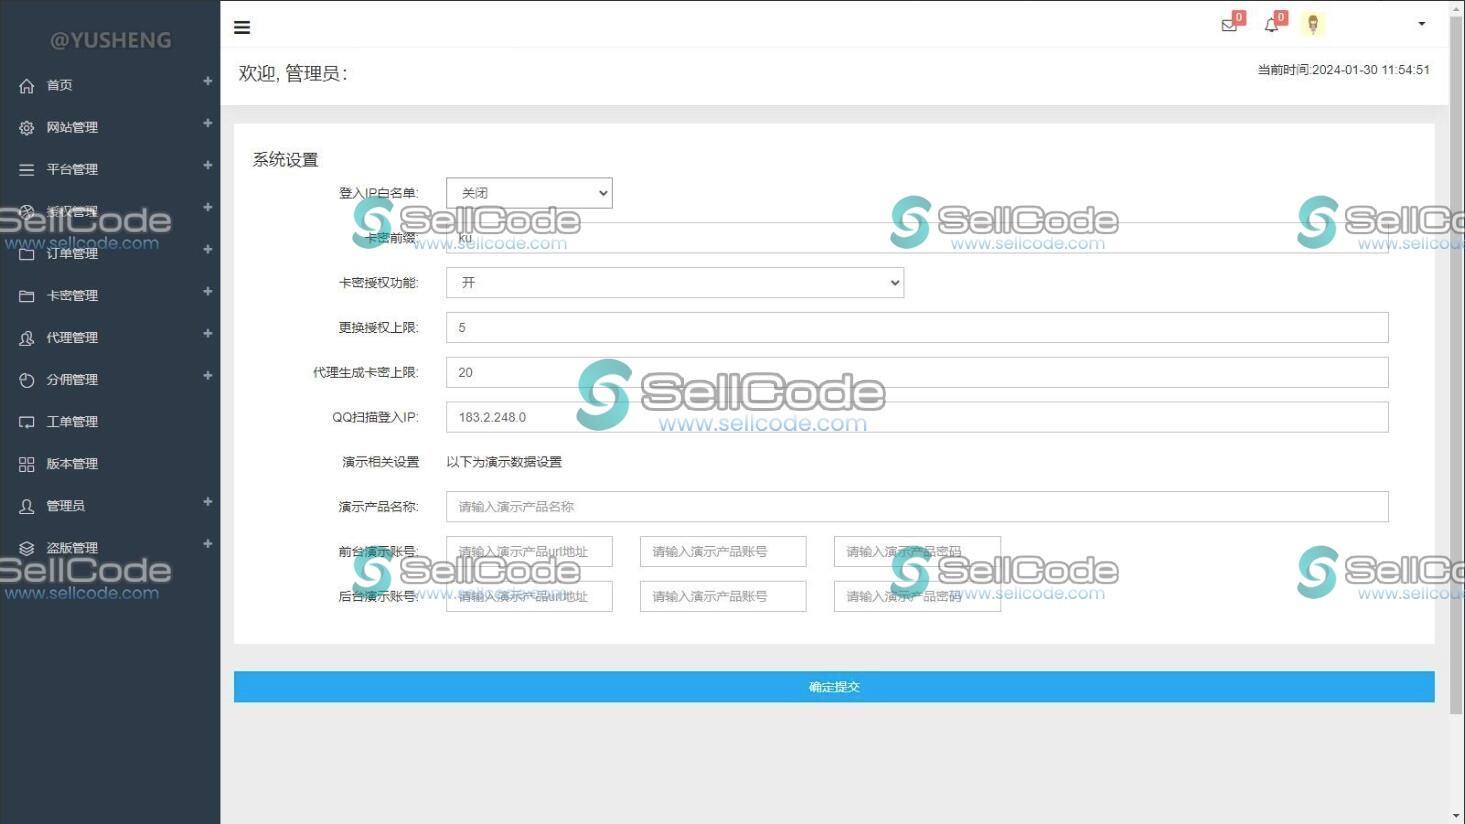This screenshot has width=1465, height=824.
Task: Expand the 盗版管理 menu plus sign
Action: [207, 543]
